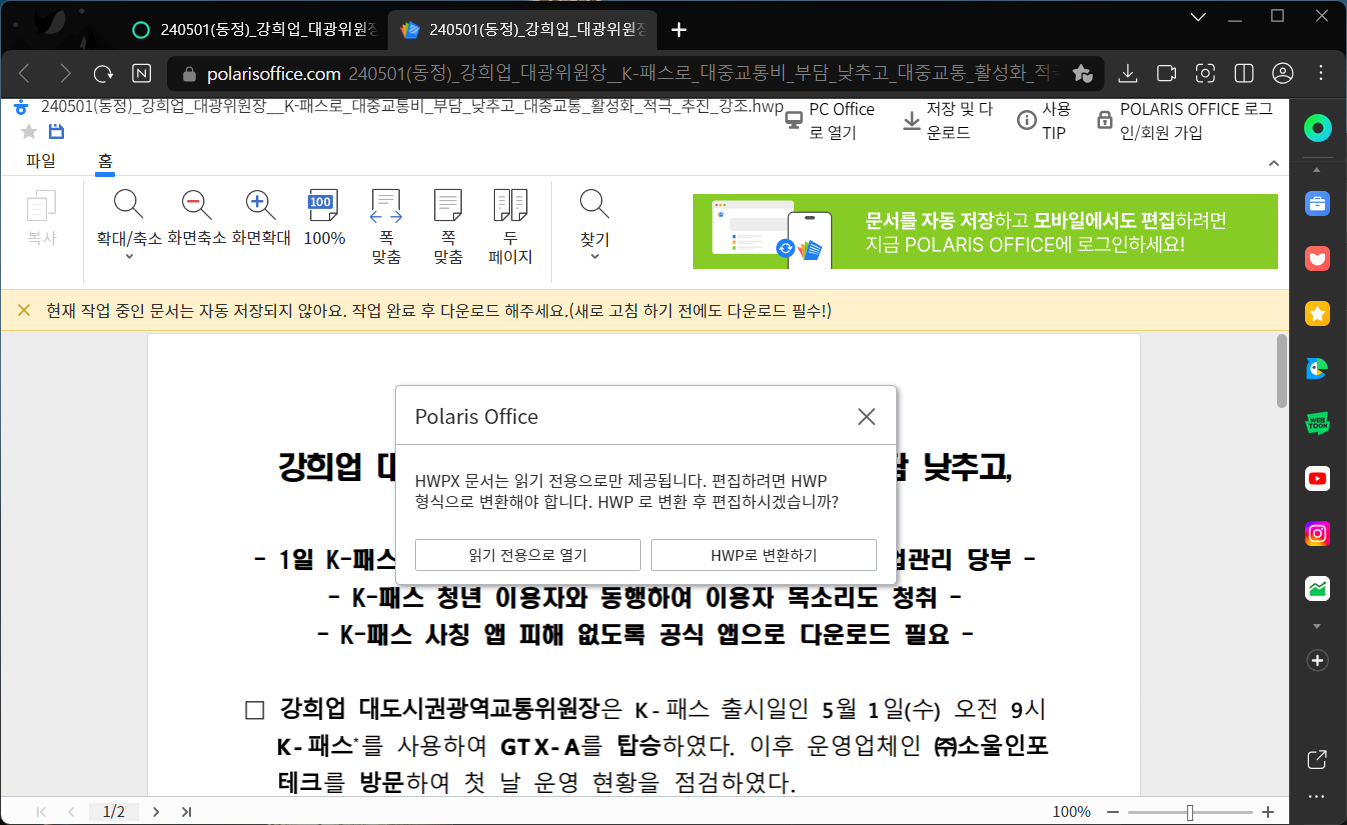Click the 화면확대 zoom-in icon
Screen dimensions: 1347x825
pos(261,205)
